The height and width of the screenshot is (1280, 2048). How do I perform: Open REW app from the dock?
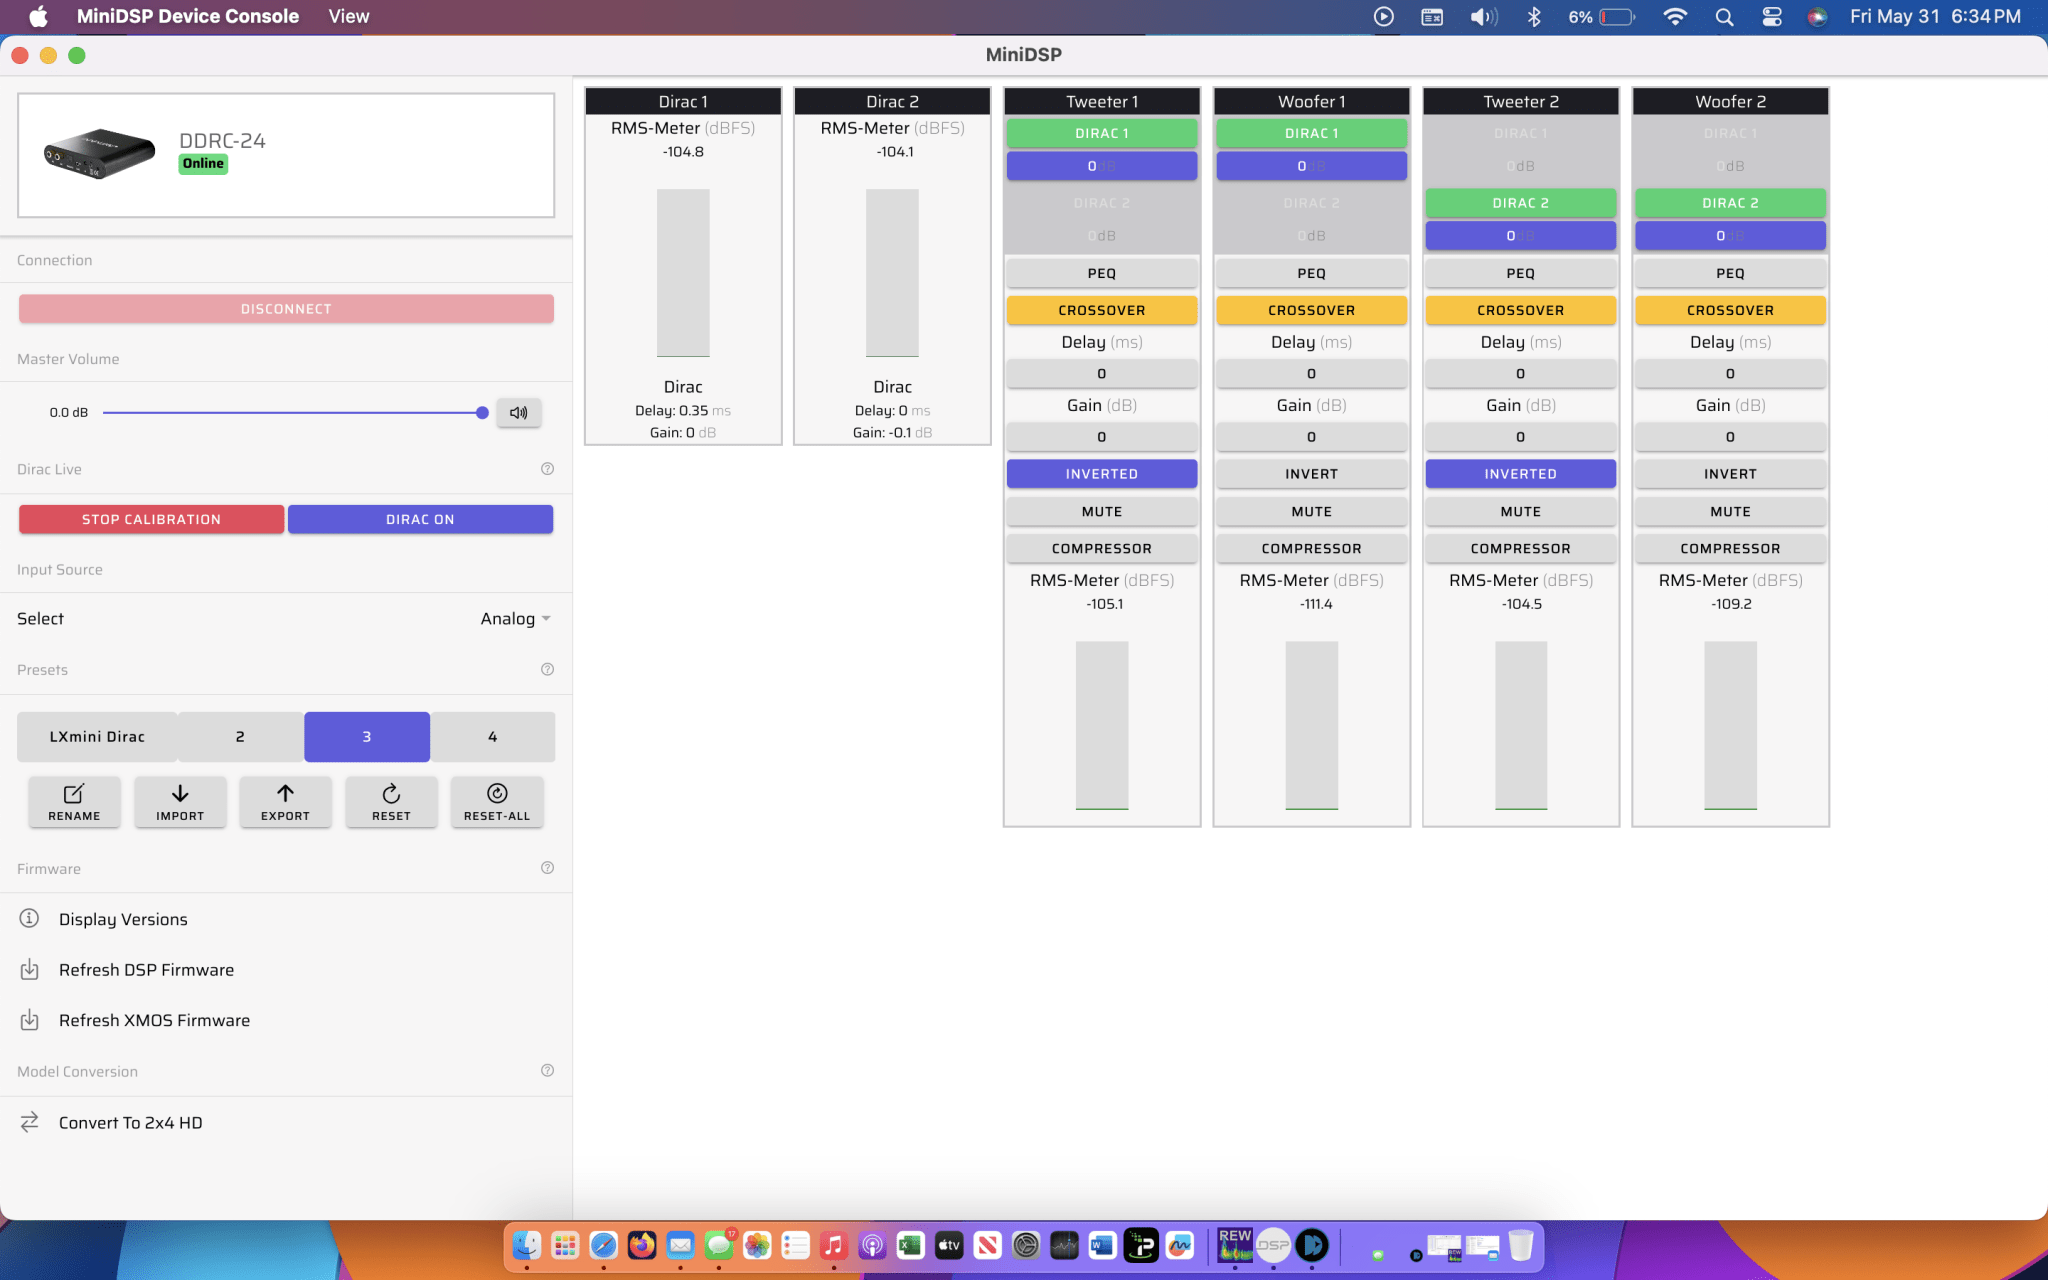coord(1235,1245)
